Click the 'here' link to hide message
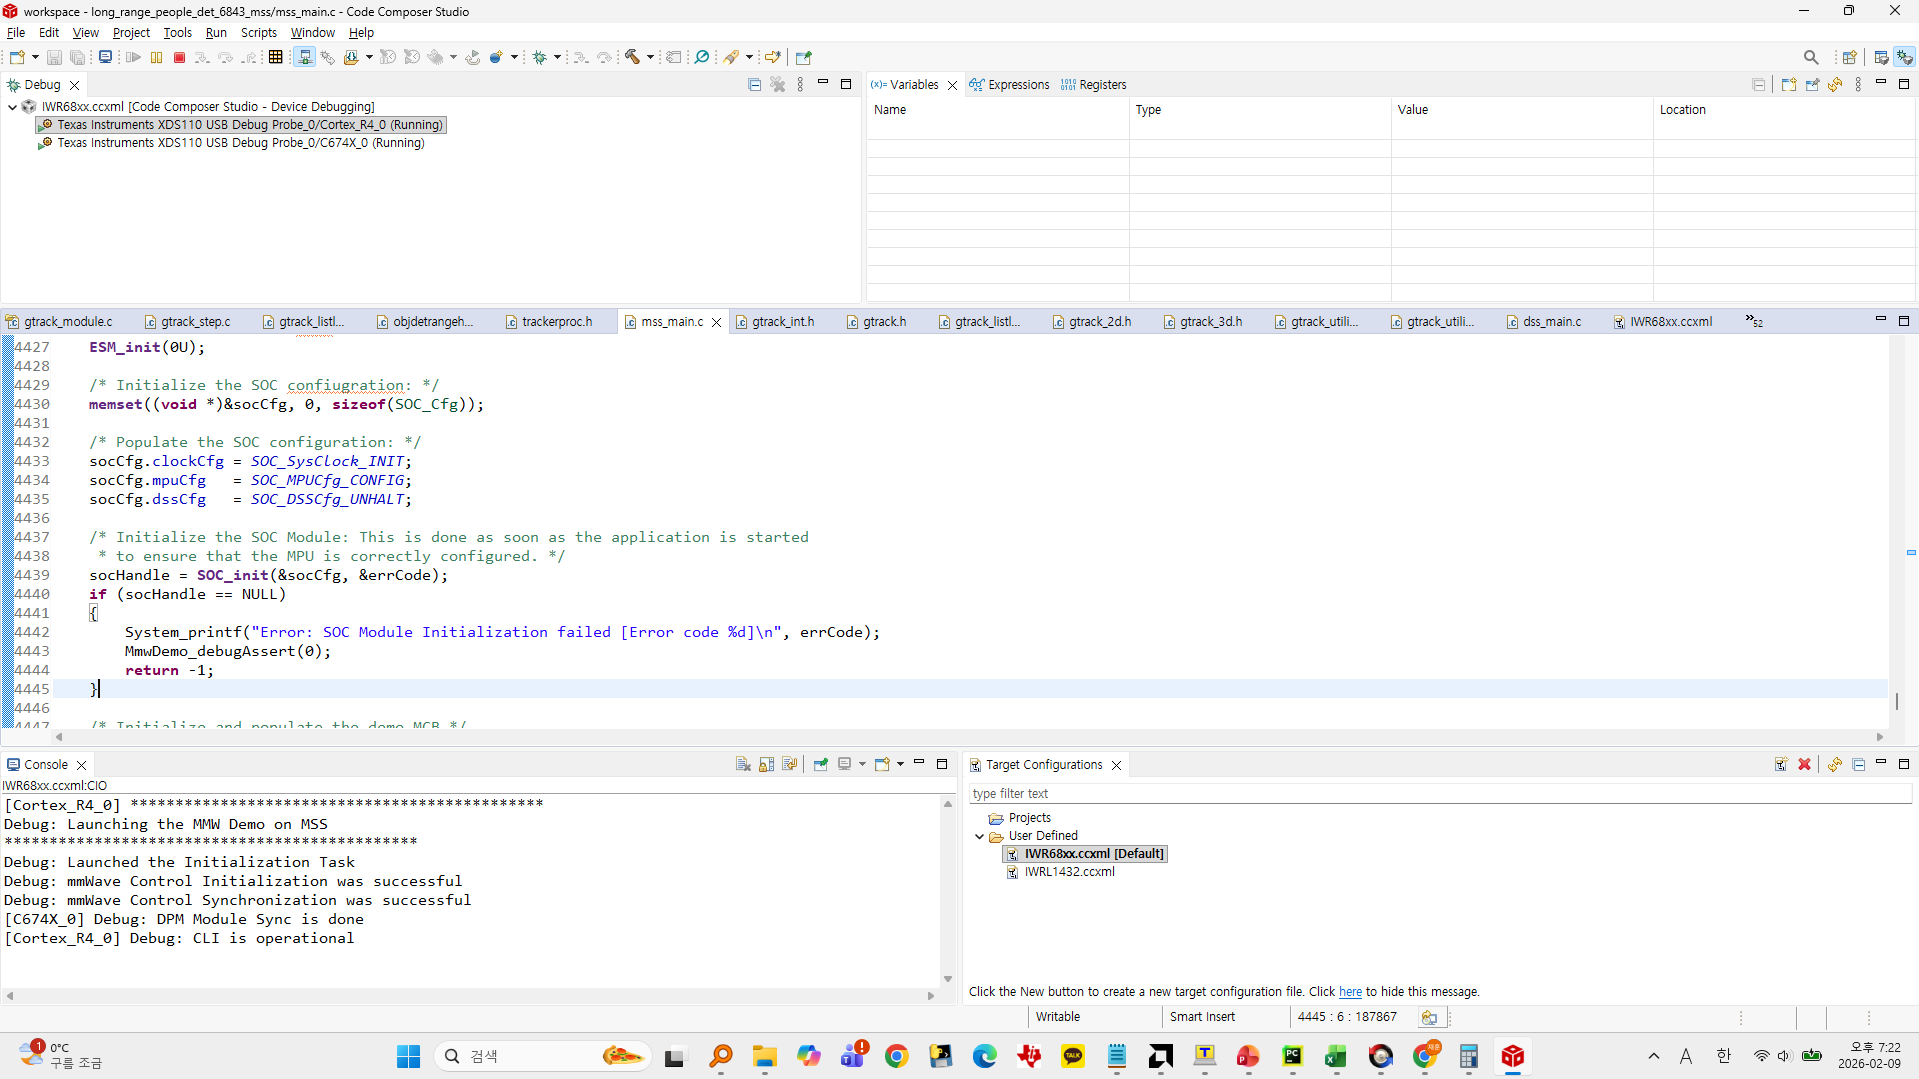1919x1079 pixels. [x=1350, y=992]
